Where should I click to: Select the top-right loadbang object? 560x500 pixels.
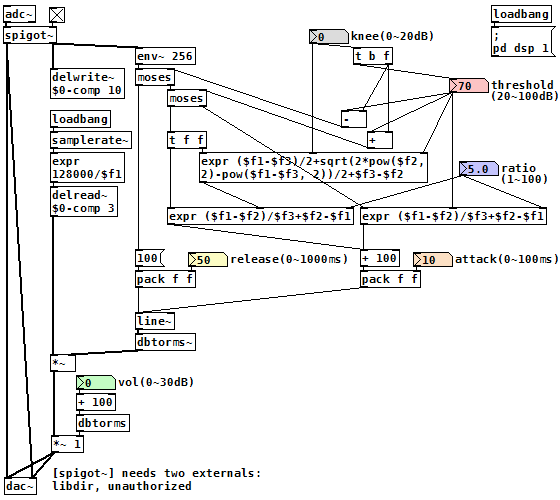521,14
